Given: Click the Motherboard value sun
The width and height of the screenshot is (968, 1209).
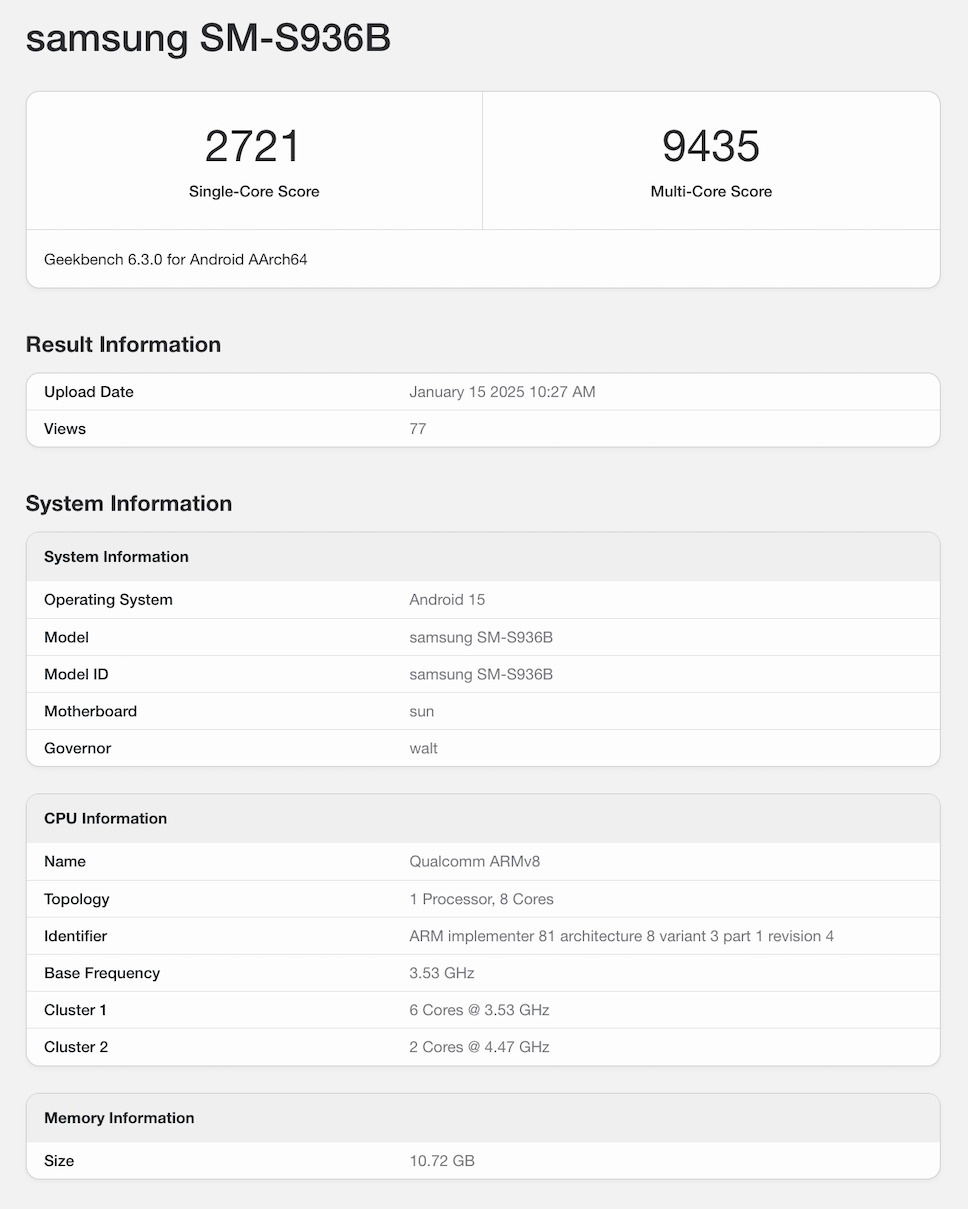Looking at the screenshot, I should pyautogui.click(x=422, y=711).
